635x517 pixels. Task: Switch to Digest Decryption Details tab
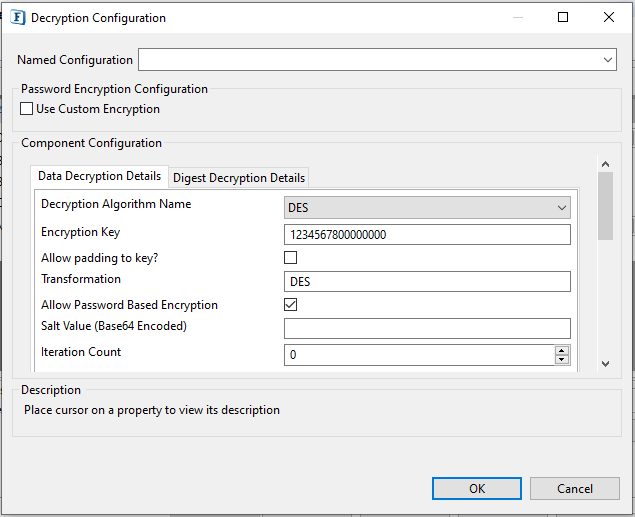(239, 178)
